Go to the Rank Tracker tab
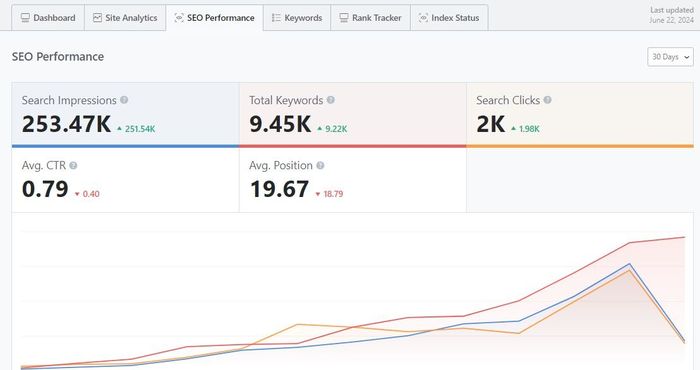 coord(371,18)
